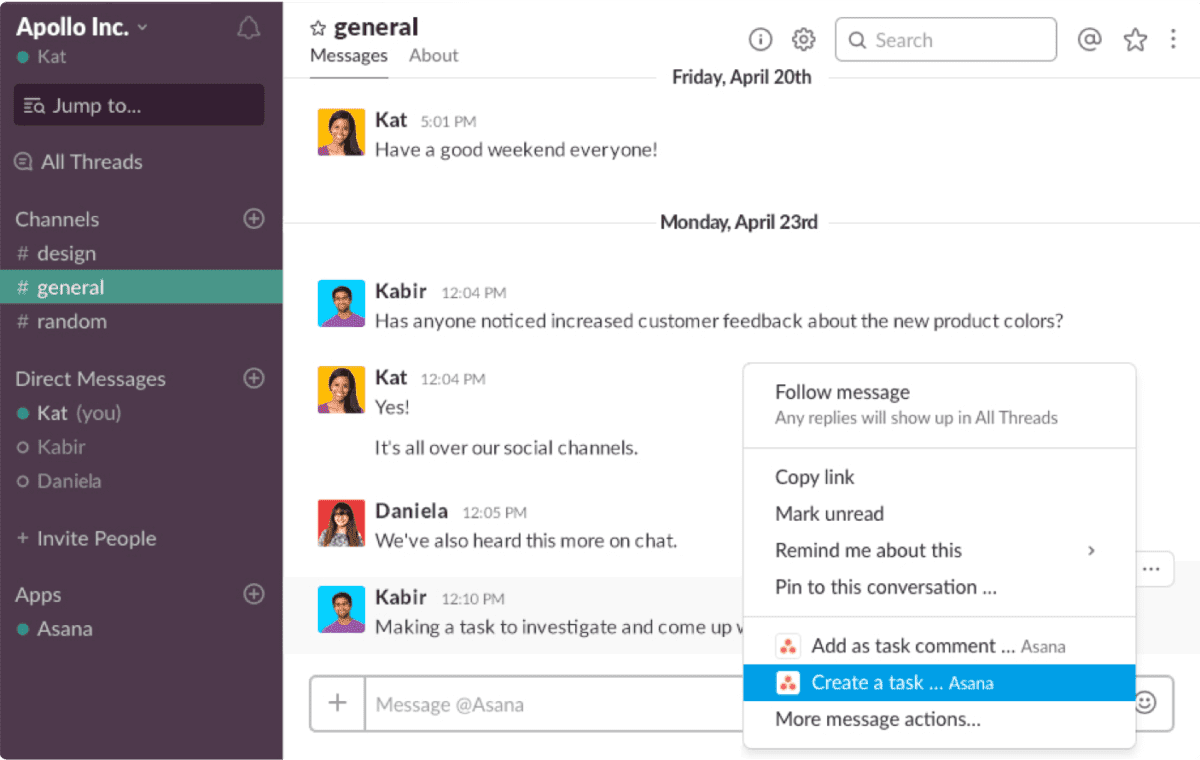This screenshot has width=1200, height=760.
Task: Star the general channel
Action: coord(317,26)
